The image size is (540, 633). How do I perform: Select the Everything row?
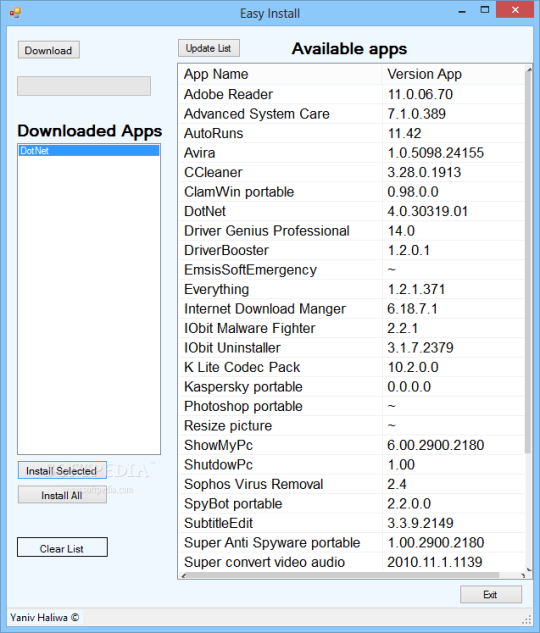[352, 289]
